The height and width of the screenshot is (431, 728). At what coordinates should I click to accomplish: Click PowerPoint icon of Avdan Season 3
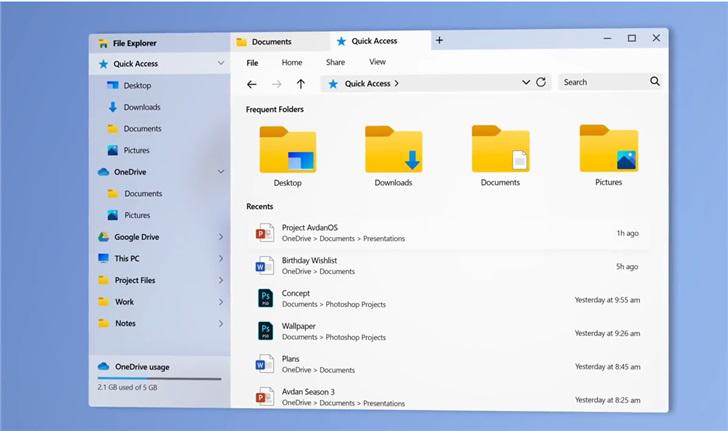(x=265, y=397)
